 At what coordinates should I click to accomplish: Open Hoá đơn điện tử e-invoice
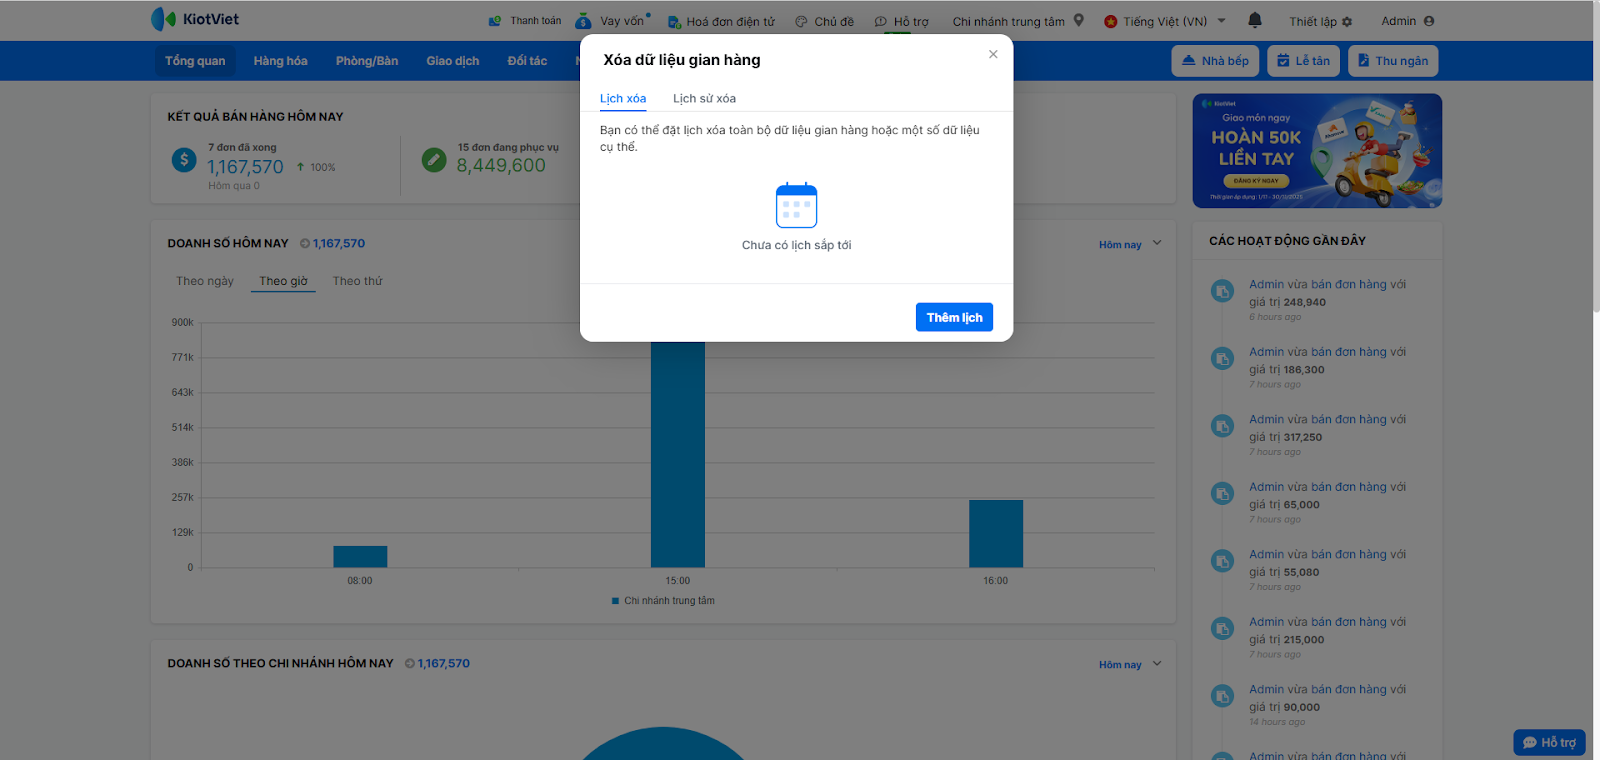[721, 21]
